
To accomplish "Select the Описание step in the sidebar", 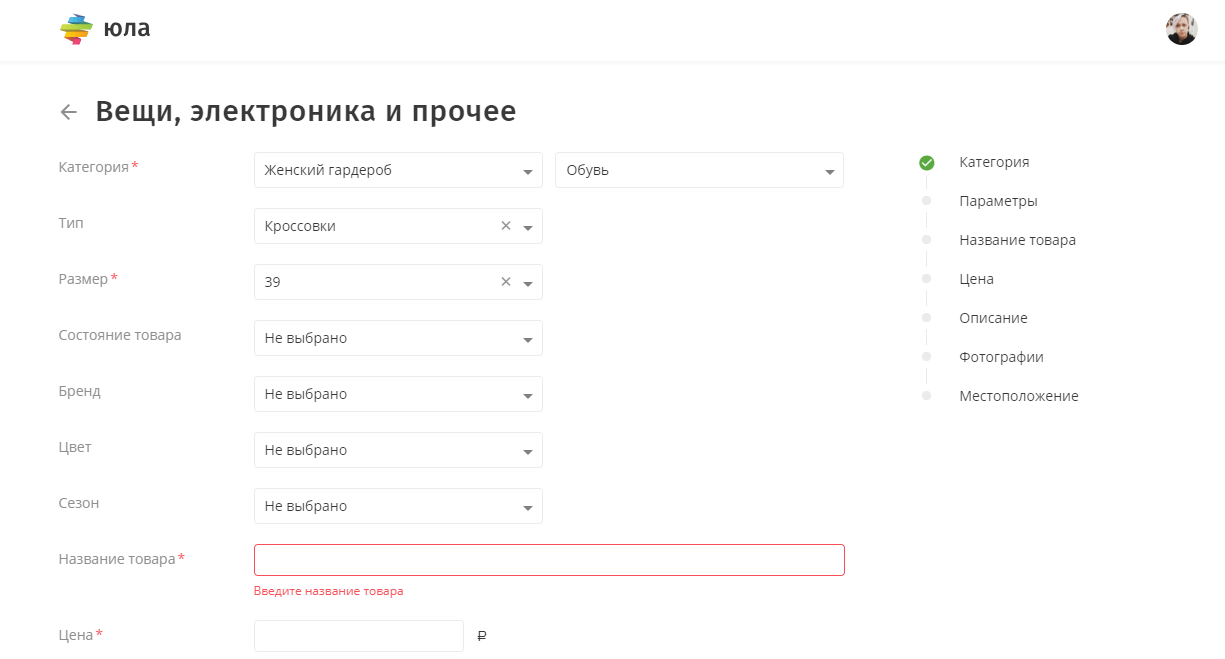I will point(991,317).
